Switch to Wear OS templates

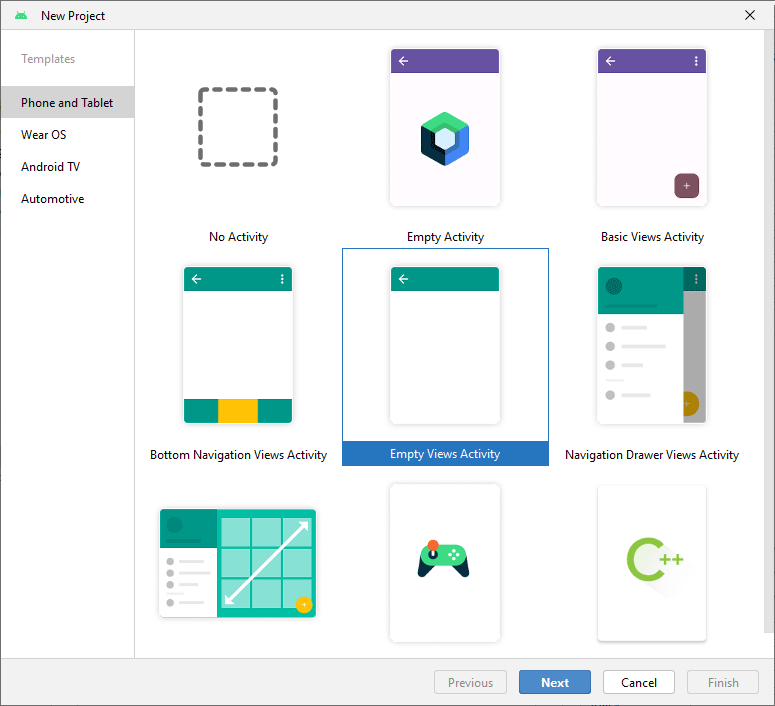tap(67, 134)
